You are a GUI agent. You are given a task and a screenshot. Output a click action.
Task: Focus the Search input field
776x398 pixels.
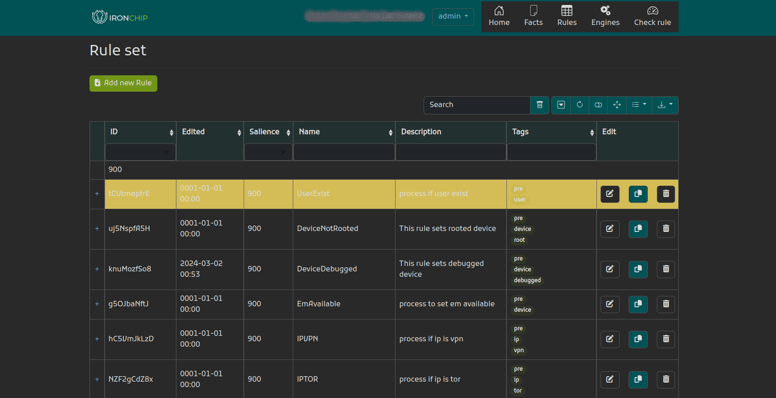[x=477, y=105]
